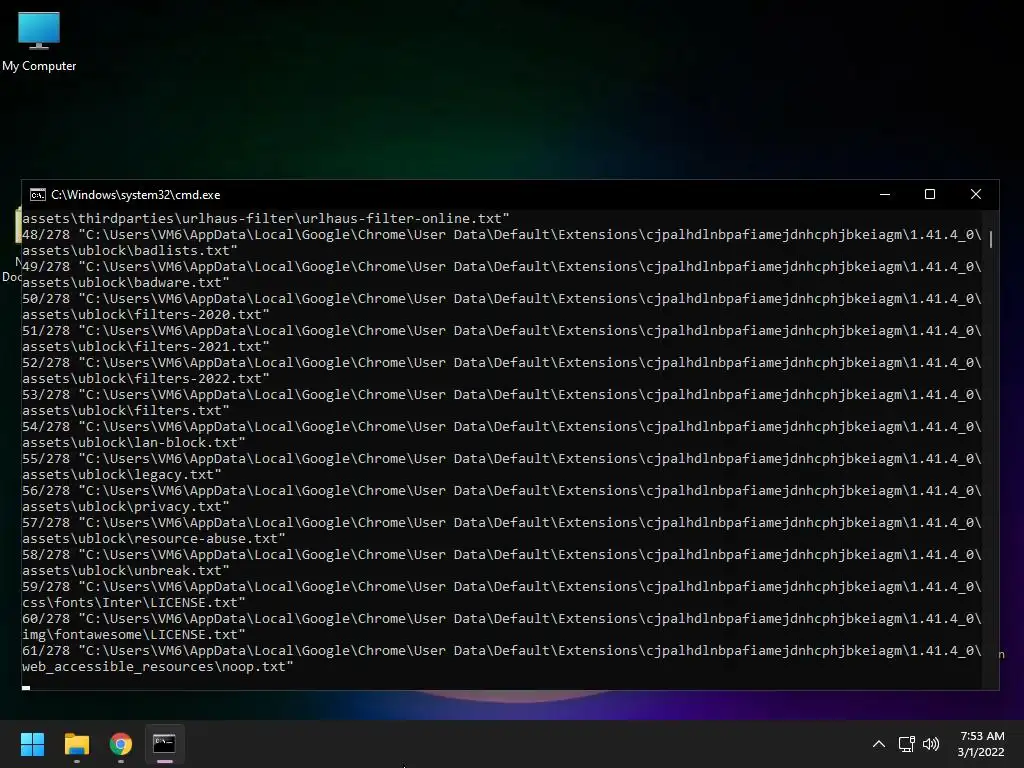Click the line starting with 54/278
Image resolution: width=1024 pixels, height=768 pixels.
[x=502, y=426]
